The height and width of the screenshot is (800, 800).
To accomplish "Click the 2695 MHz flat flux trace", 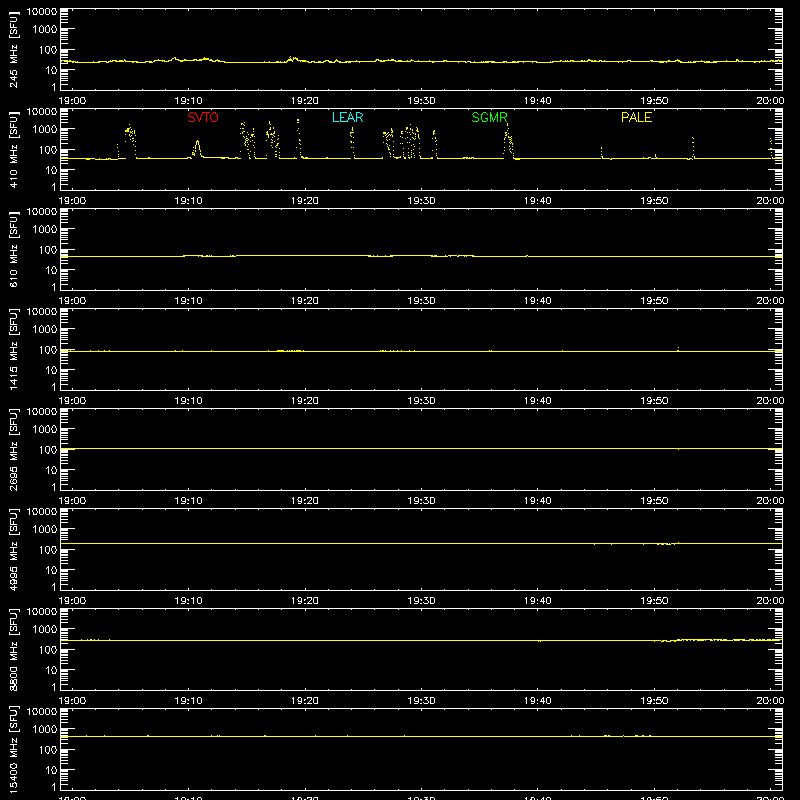I will (421, 449).
